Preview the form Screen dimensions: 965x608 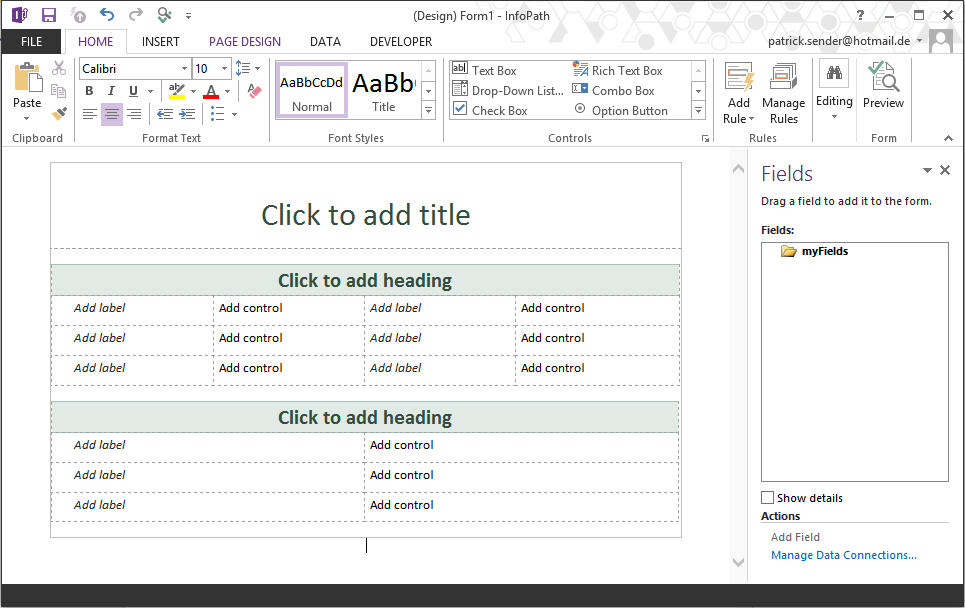(883, 85)
